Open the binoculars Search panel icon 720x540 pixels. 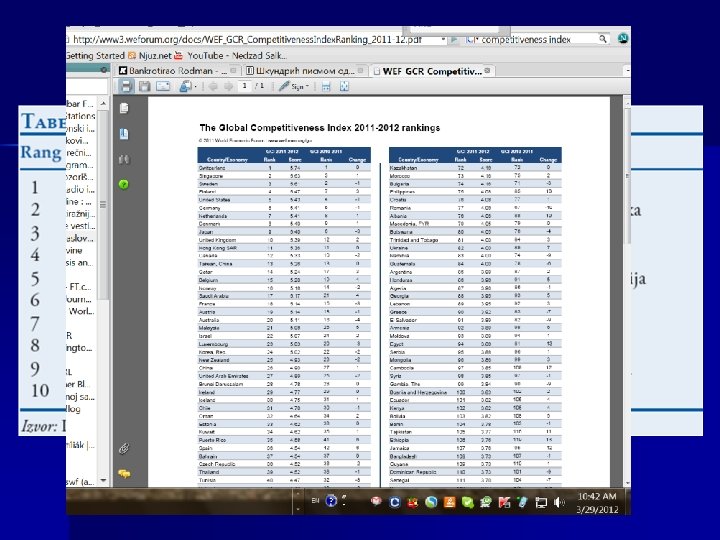(124, 159)
